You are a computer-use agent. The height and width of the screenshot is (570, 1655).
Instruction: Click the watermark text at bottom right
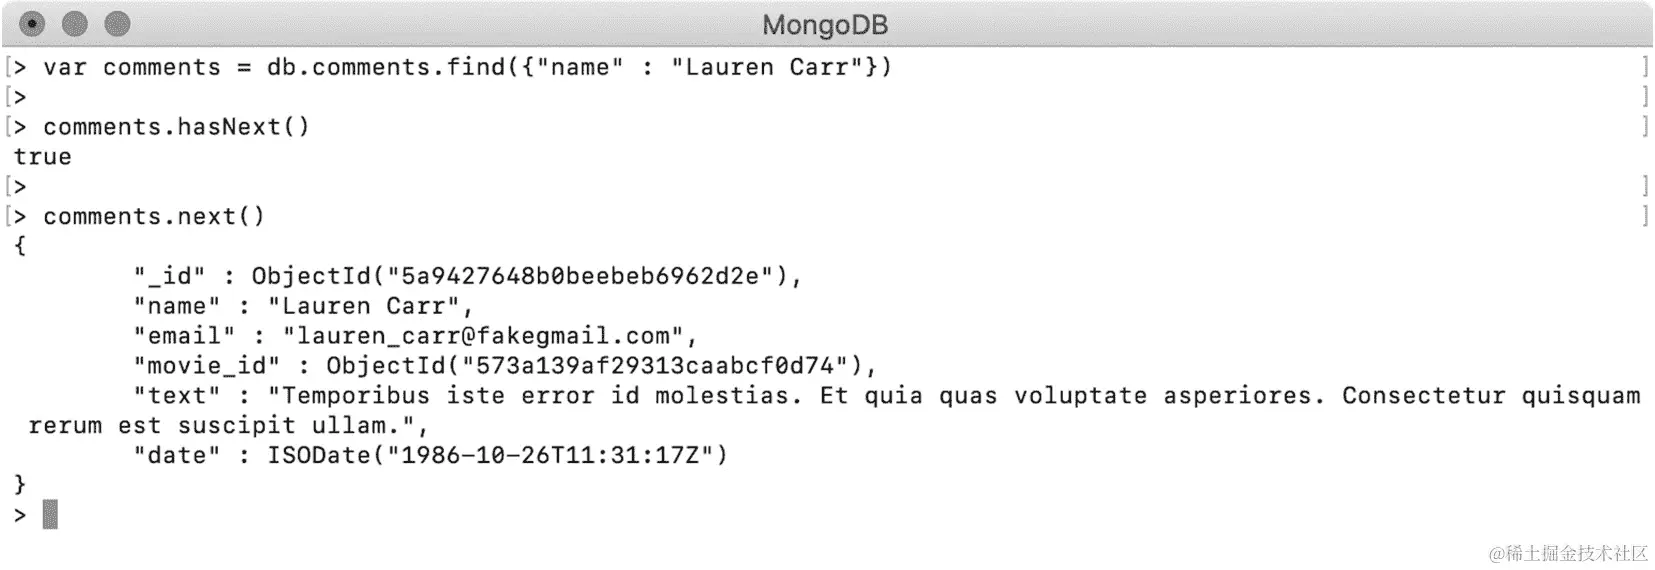(1567, 553)
